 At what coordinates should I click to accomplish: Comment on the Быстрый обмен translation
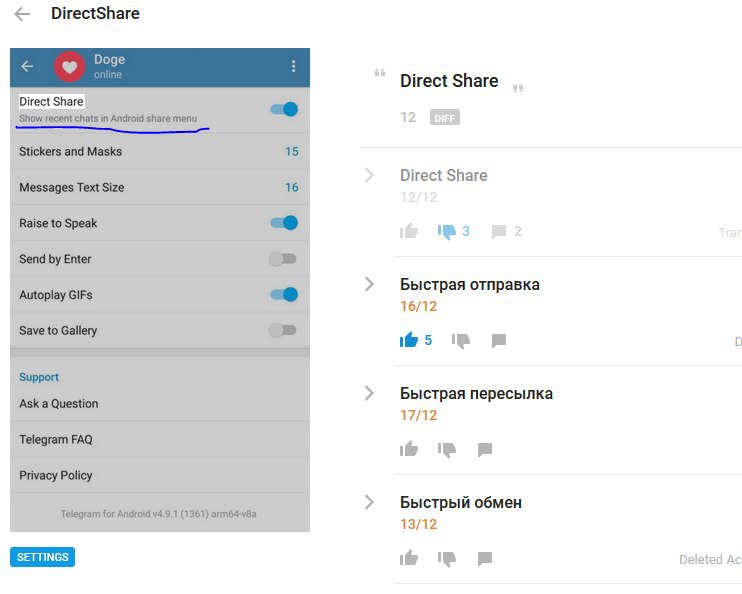(x=485, y=559)
